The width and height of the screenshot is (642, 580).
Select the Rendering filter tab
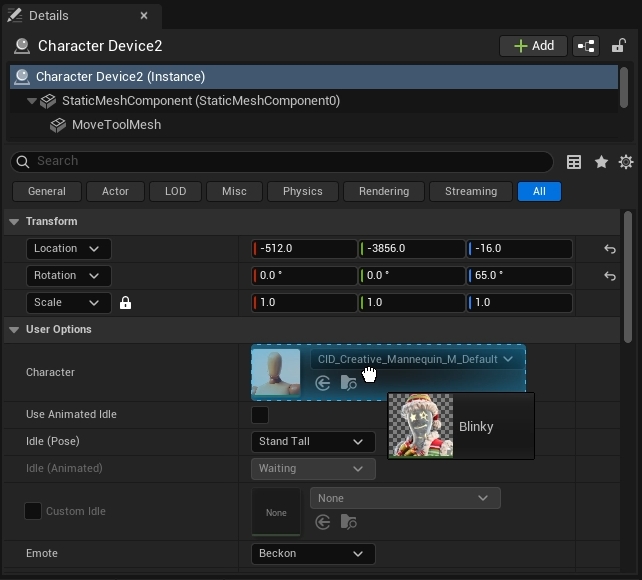[x=384, y=191]
